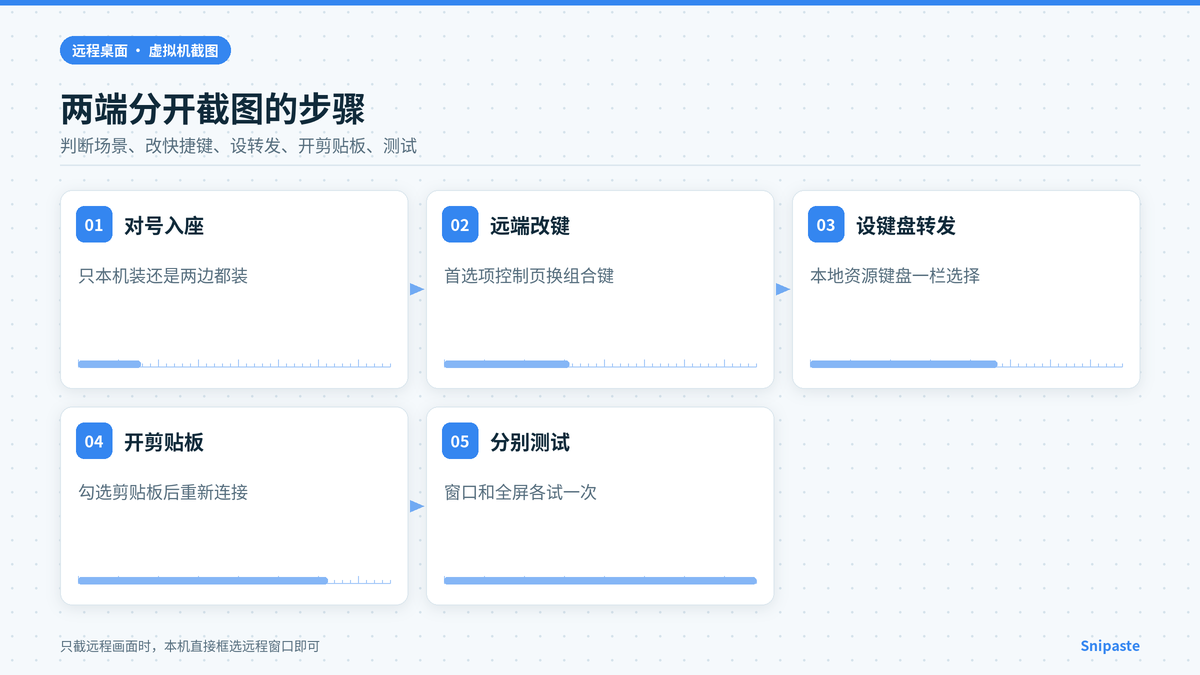
Task: Click the text 本地资源键盘一栏选择
Action: coord(895,275)
